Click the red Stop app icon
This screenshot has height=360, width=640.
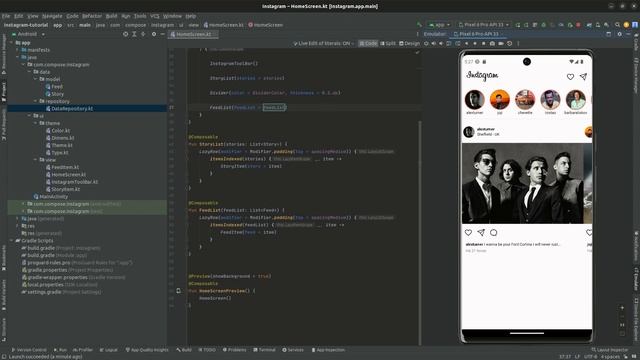(578, 25)
